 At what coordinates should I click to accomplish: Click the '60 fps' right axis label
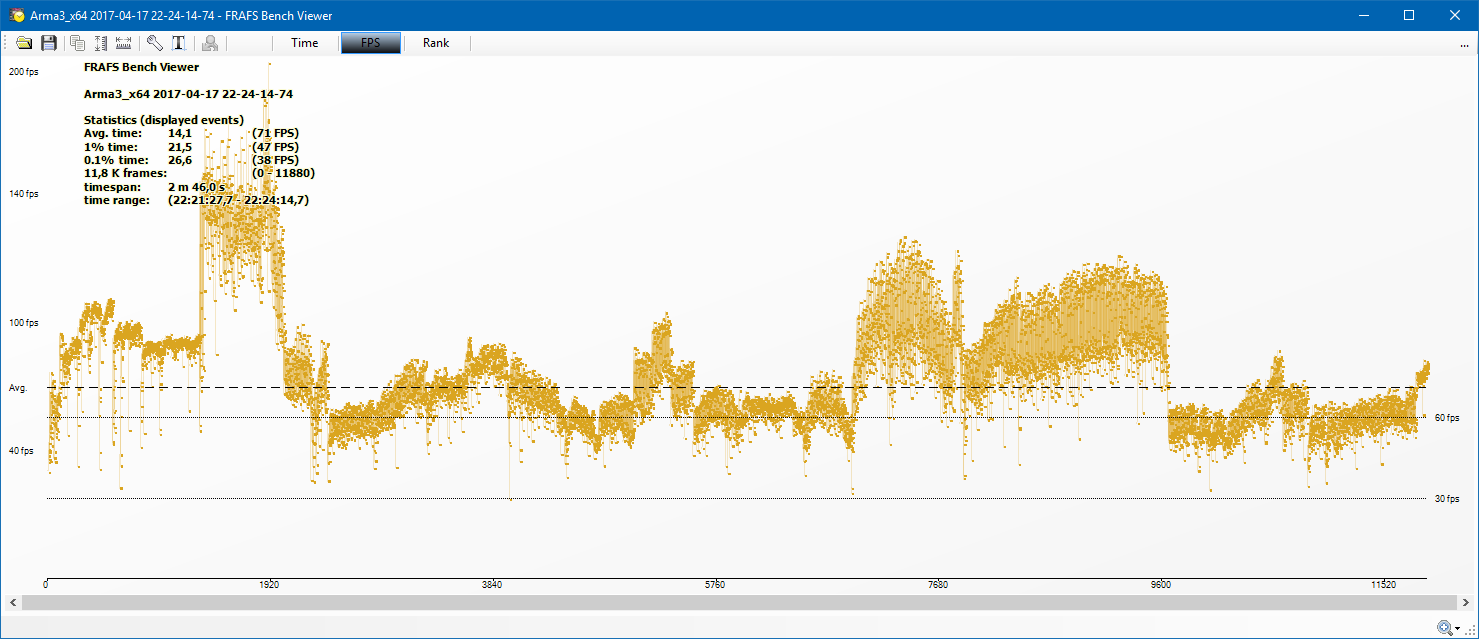[x=1447, y=417]
